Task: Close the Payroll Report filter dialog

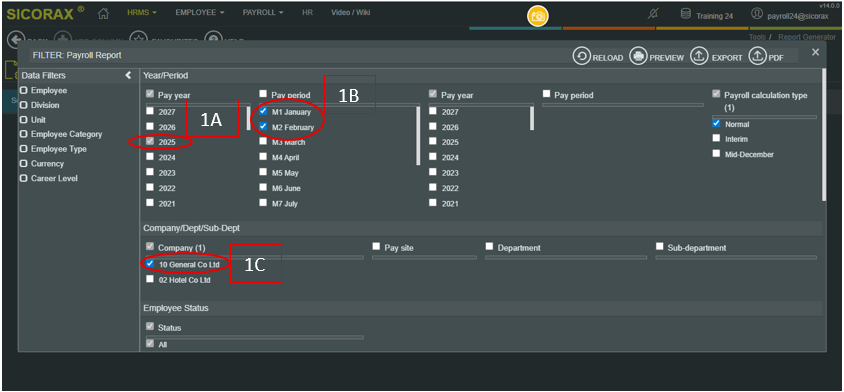Action: pos(815,52)
